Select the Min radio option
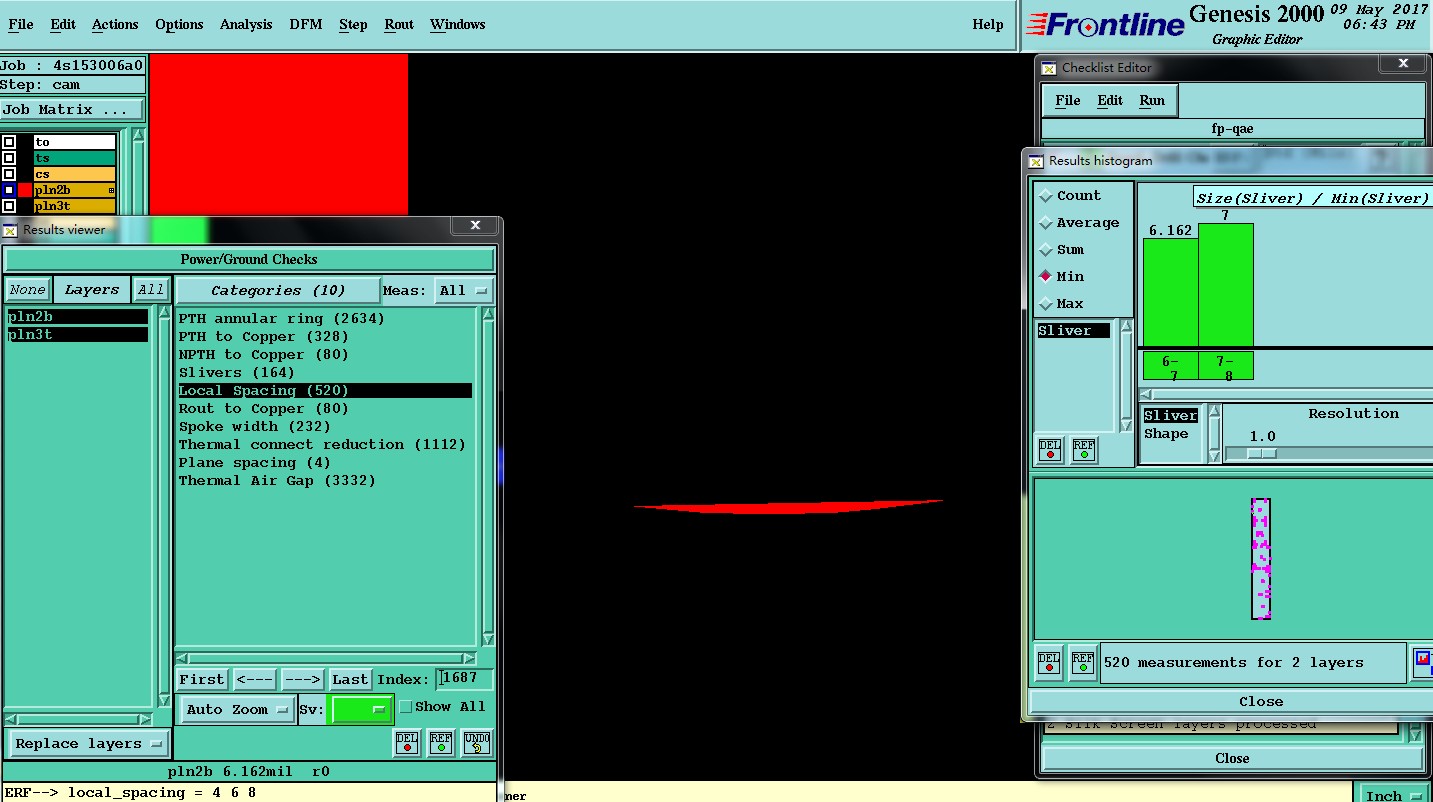The image size is (1433, 802). coord(1046,277)
